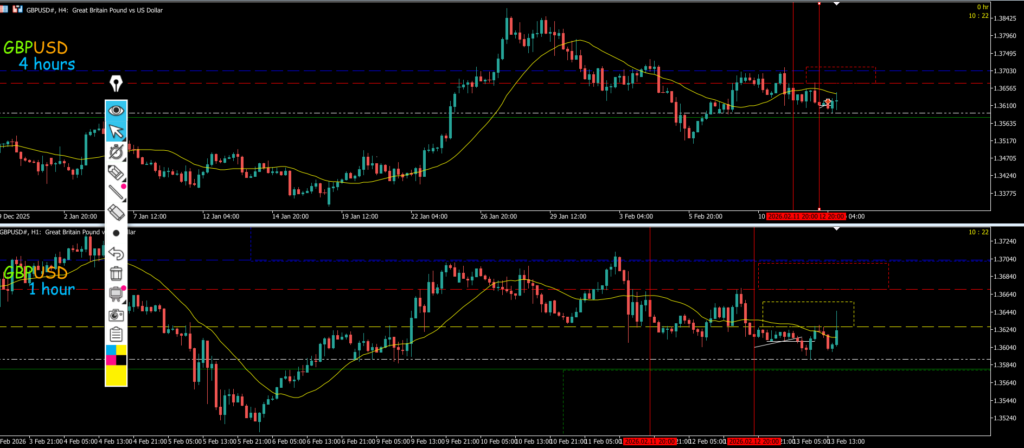This screenshot has width=1024, height=448.
Task: Click the chart shift triangle on H1 chart
Action: (x=837, y=229)
